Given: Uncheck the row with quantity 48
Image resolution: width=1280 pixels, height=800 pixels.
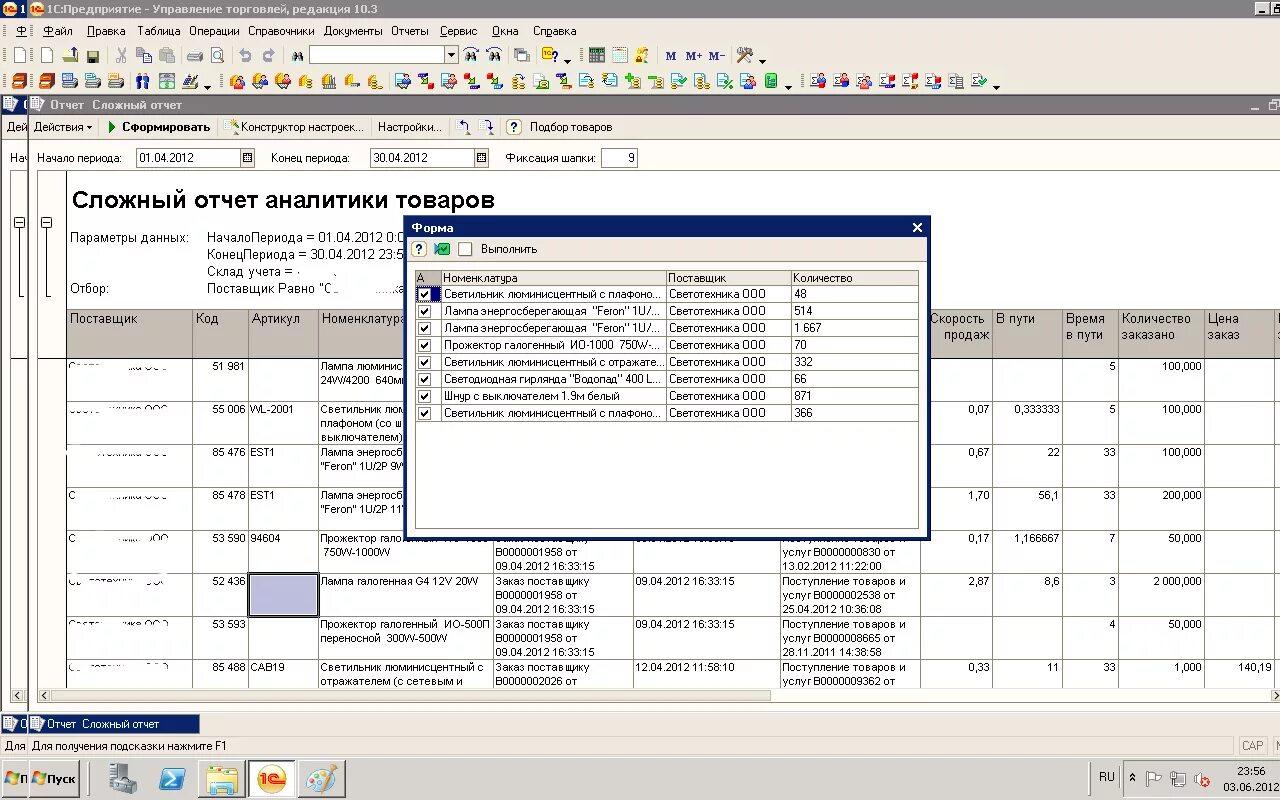Looking at the screenshot, I should coord(425,295).
